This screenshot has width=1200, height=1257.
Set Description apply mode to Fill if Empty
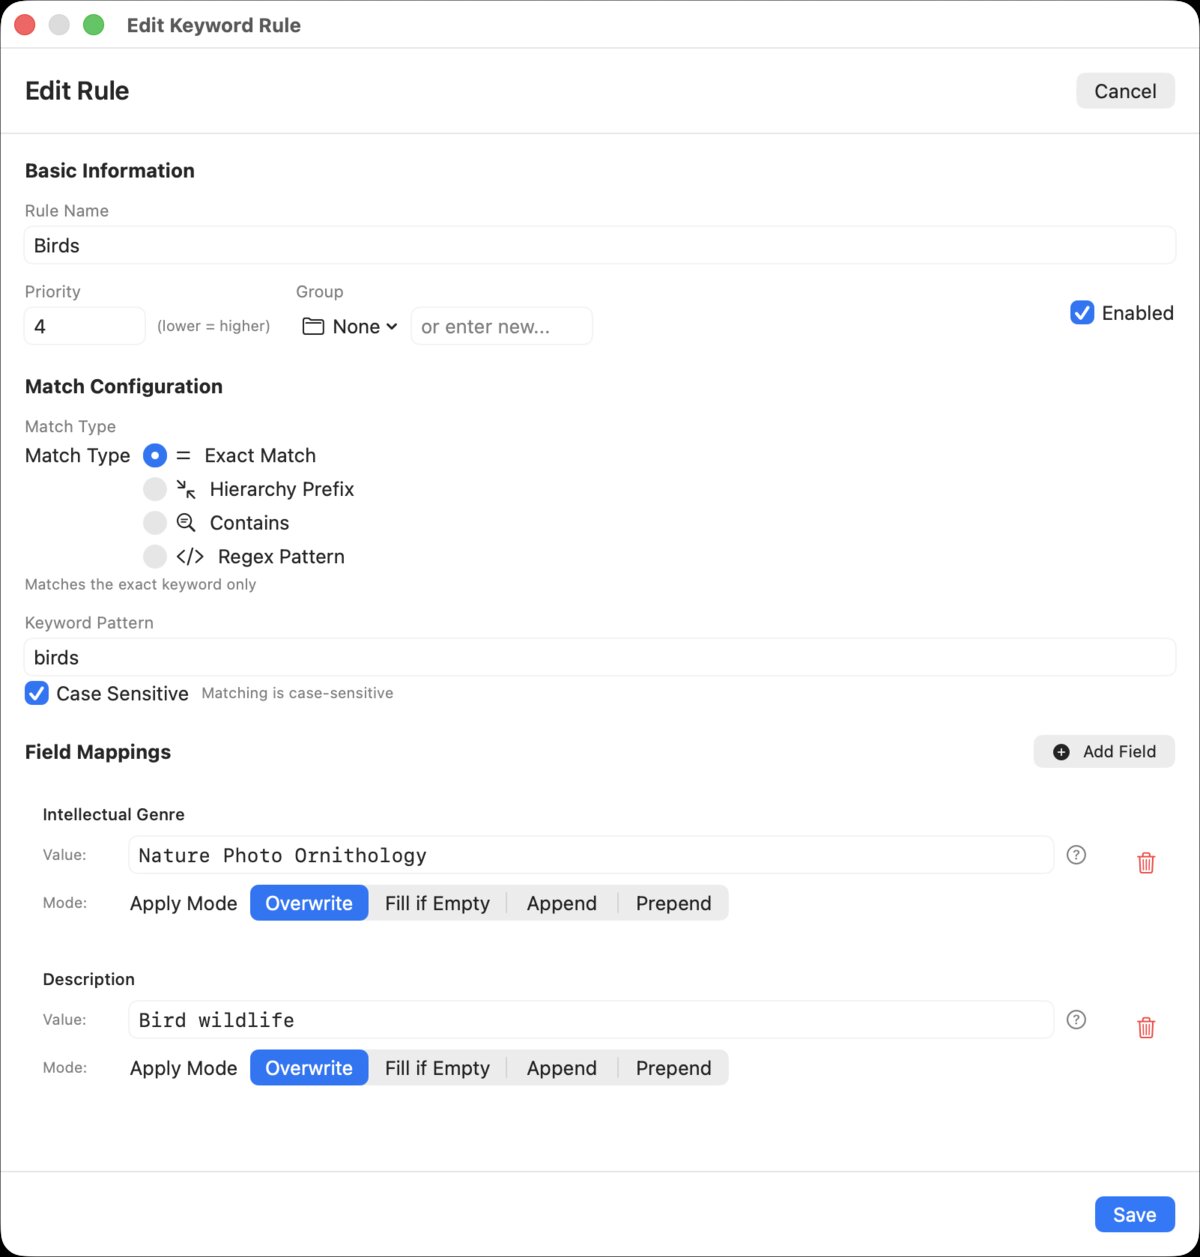[x=437, y=1067]
